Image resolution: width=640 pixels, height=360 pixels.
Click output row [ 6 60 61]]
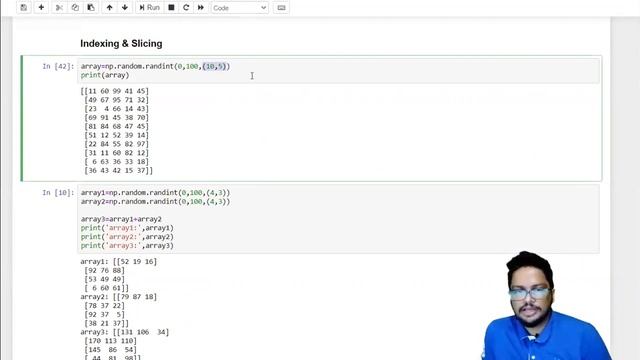tap(106, 288)
